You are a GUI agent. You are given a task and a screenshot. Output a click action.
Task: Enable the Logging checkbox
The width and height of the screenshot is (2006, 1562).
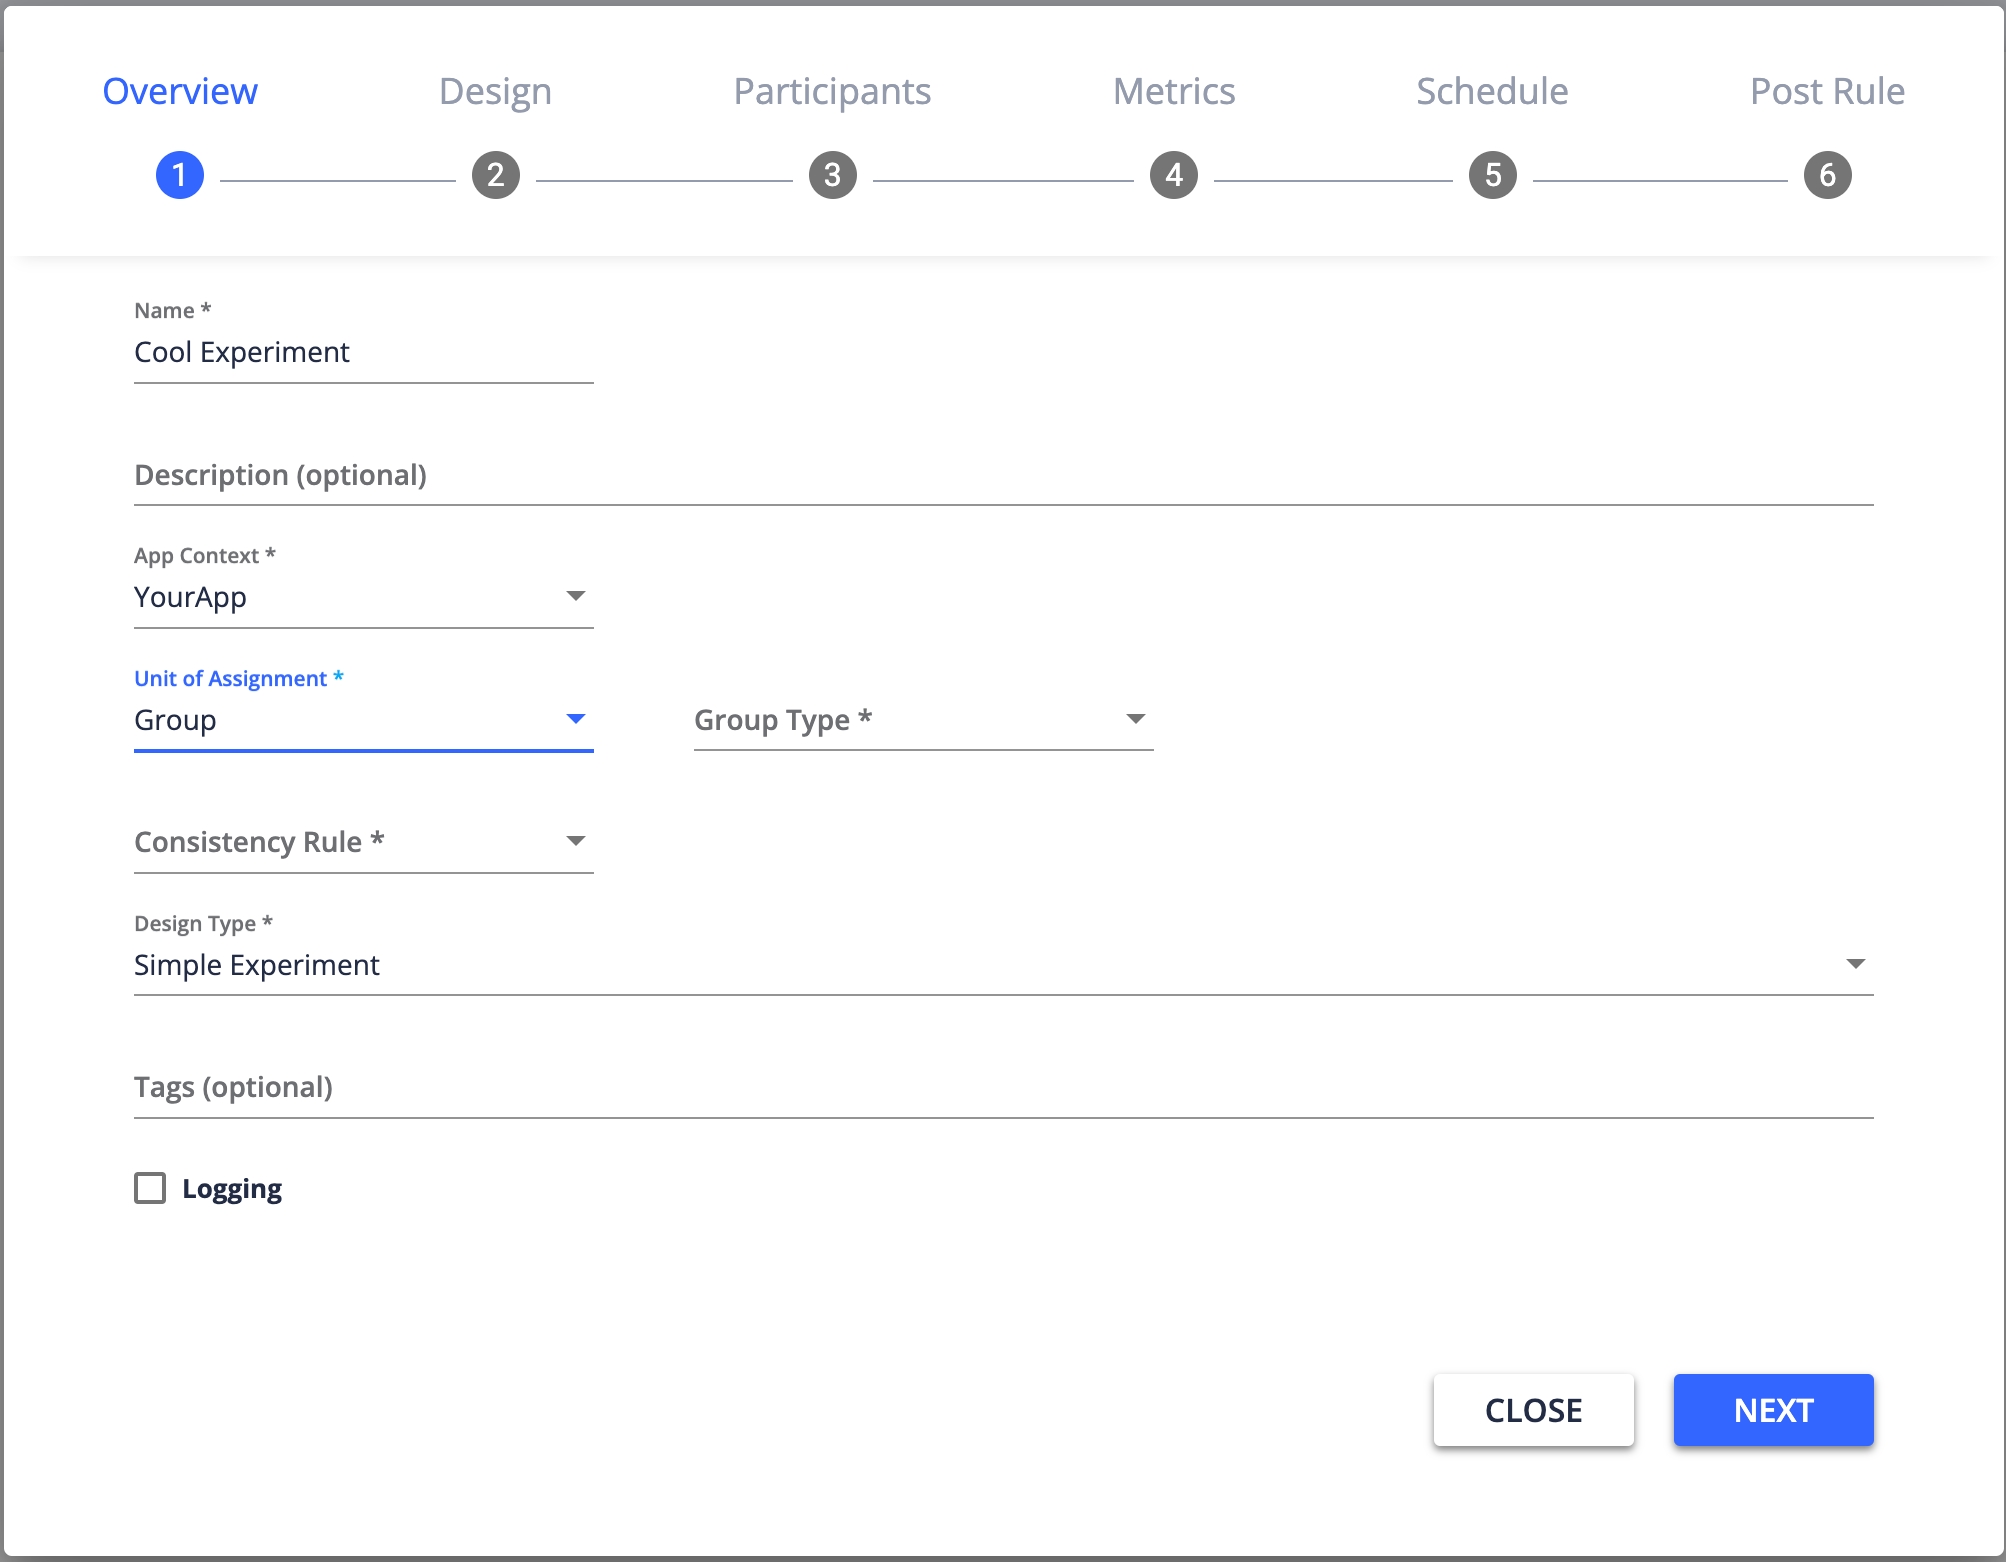click(150, 1188)
